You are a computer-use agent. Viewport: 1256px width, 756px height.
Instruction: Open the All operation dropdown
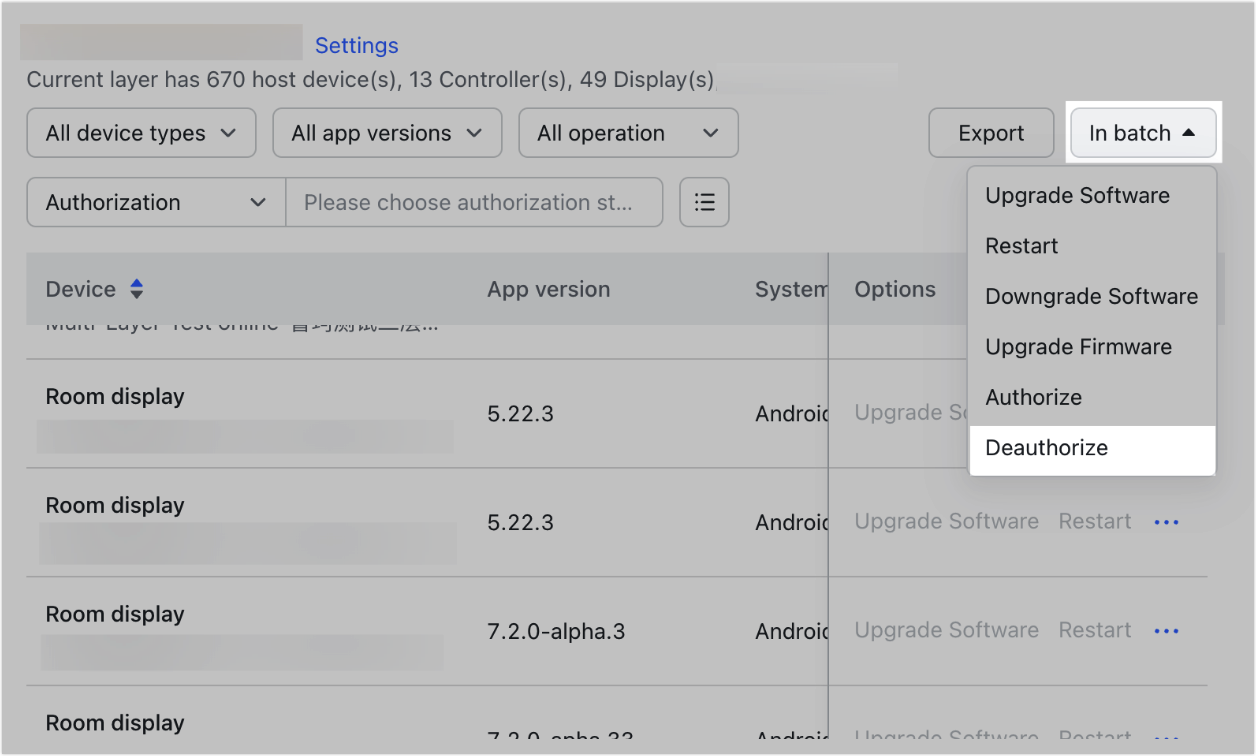pos(628,133)
